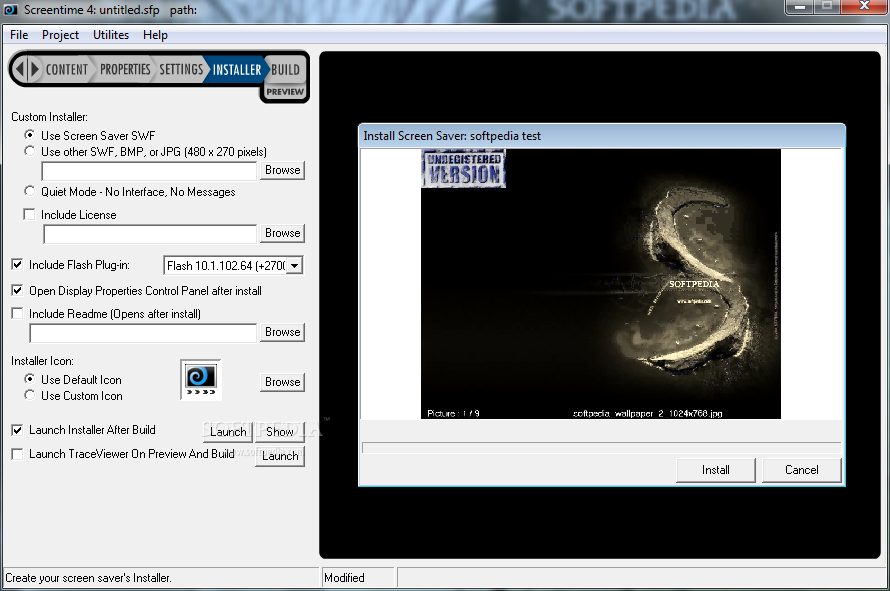Viewport: 890px width, 591px height.
Task: Click the readme file path field
Action: (143, 333)
